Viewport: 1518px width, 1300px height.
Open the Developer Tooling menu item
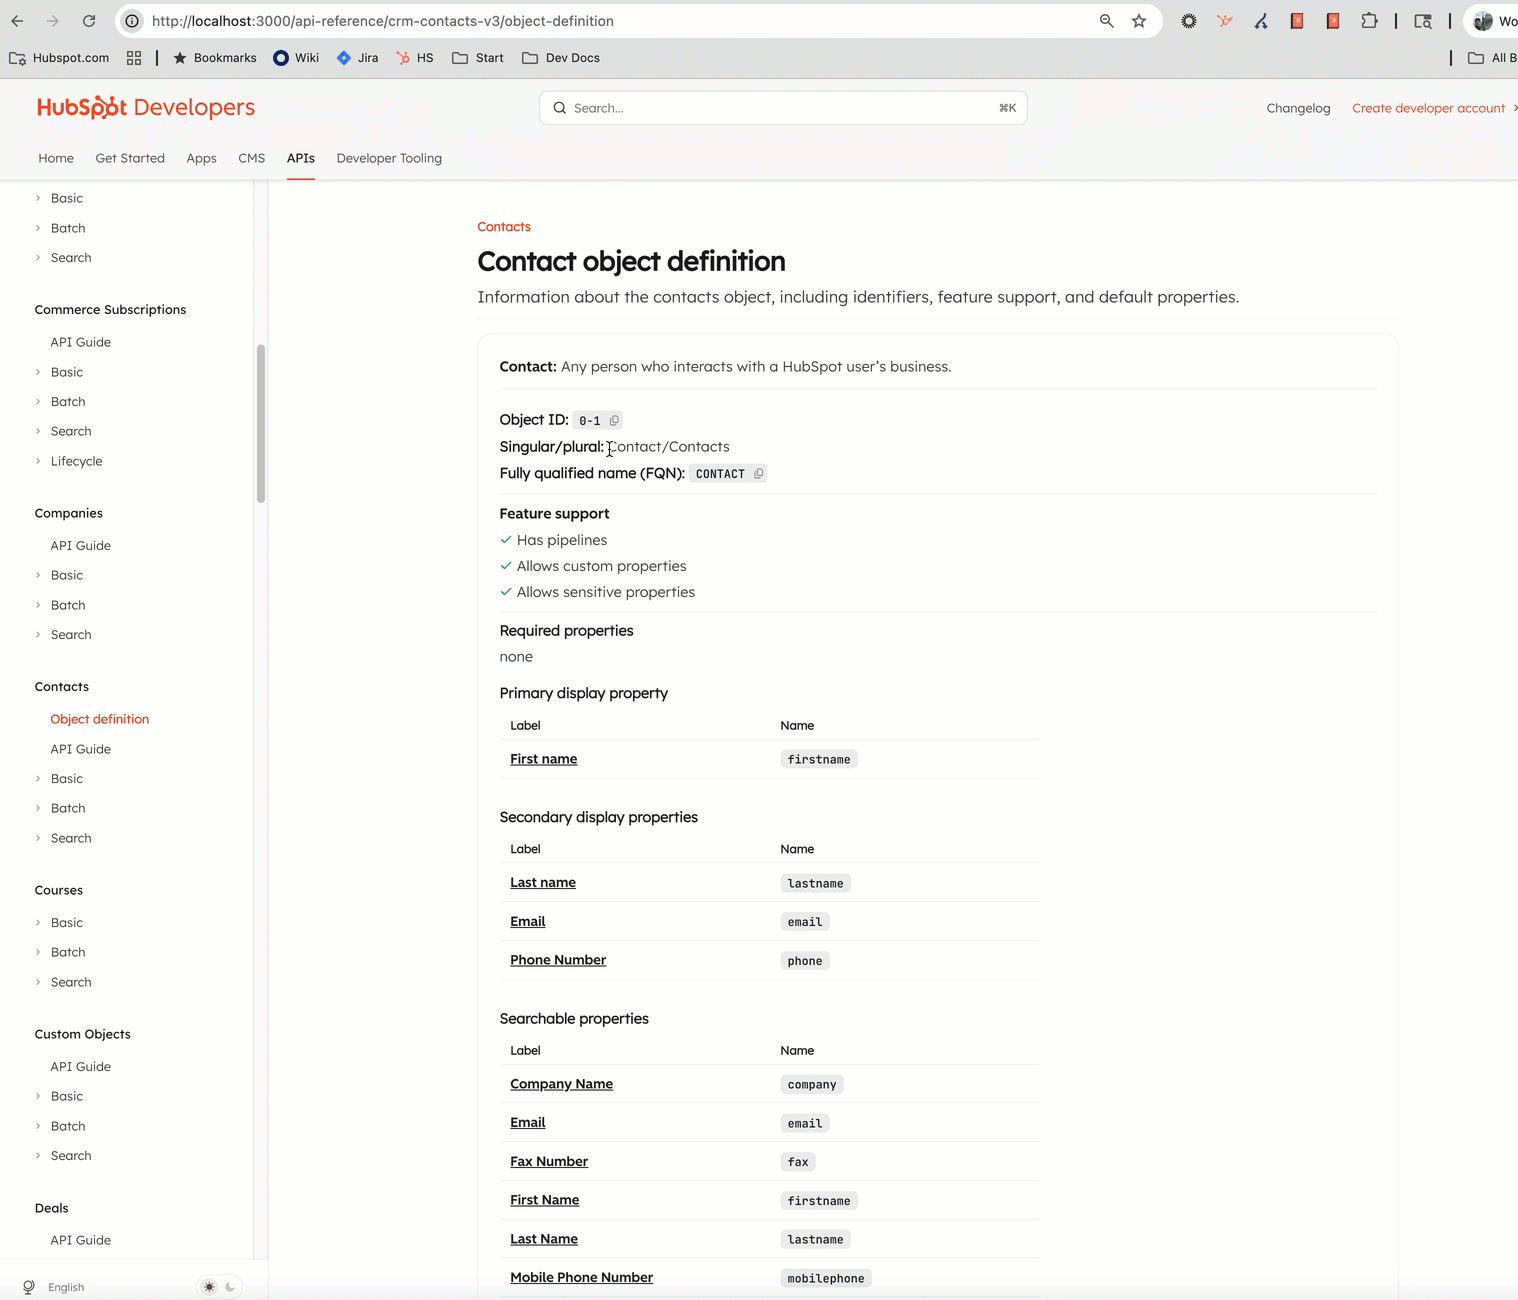click(x=389, y=158)
